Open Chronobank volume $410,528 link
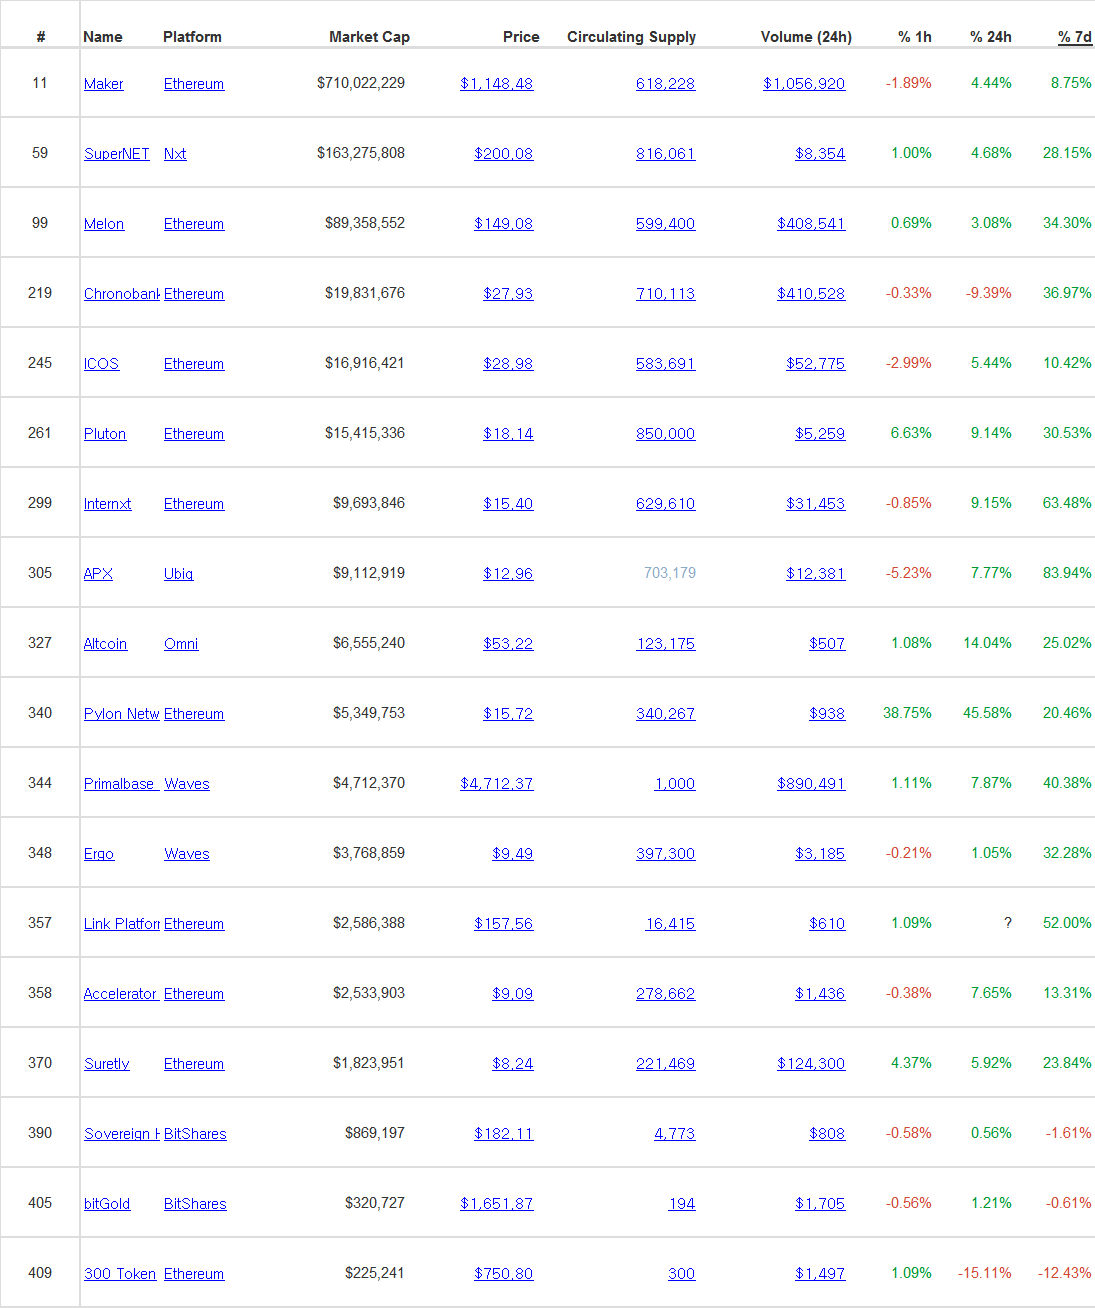The height and width of the screenshot is (1308, 1095). tap(811, 294)
